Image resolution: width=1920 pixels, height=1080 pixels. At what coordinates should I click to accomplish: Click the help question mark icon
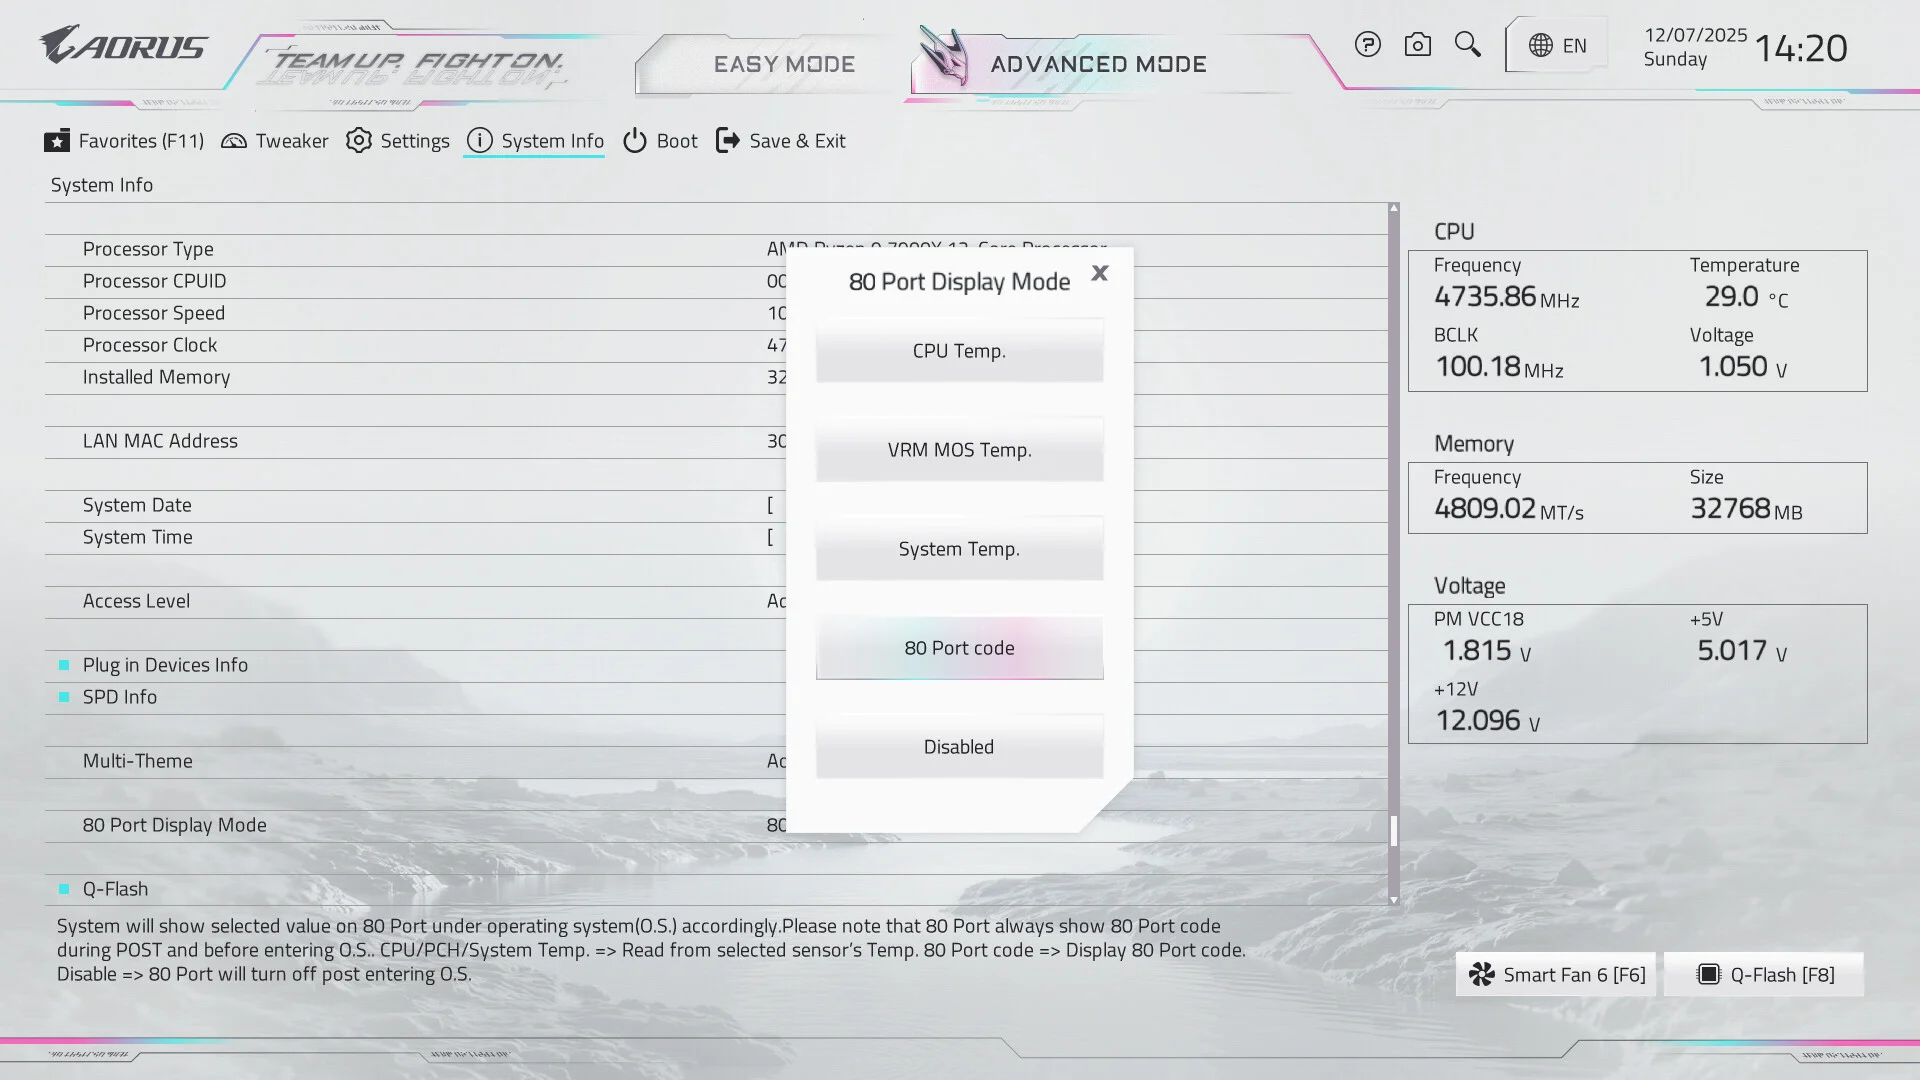tap(1367, 45)
